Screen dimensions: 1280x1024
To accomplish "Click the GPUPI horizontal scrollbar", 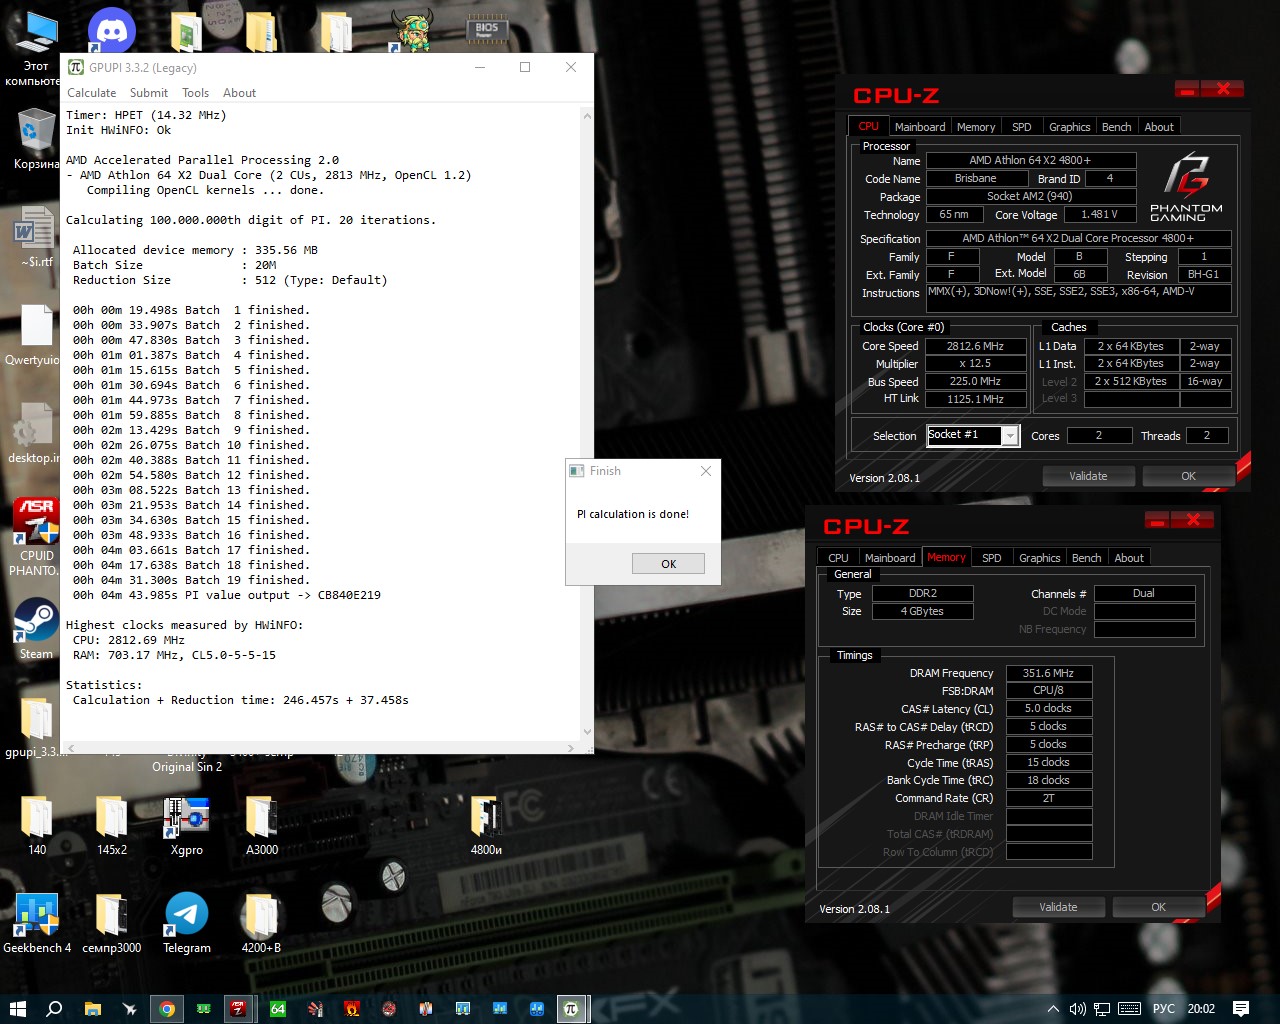I will click(321, 747).
